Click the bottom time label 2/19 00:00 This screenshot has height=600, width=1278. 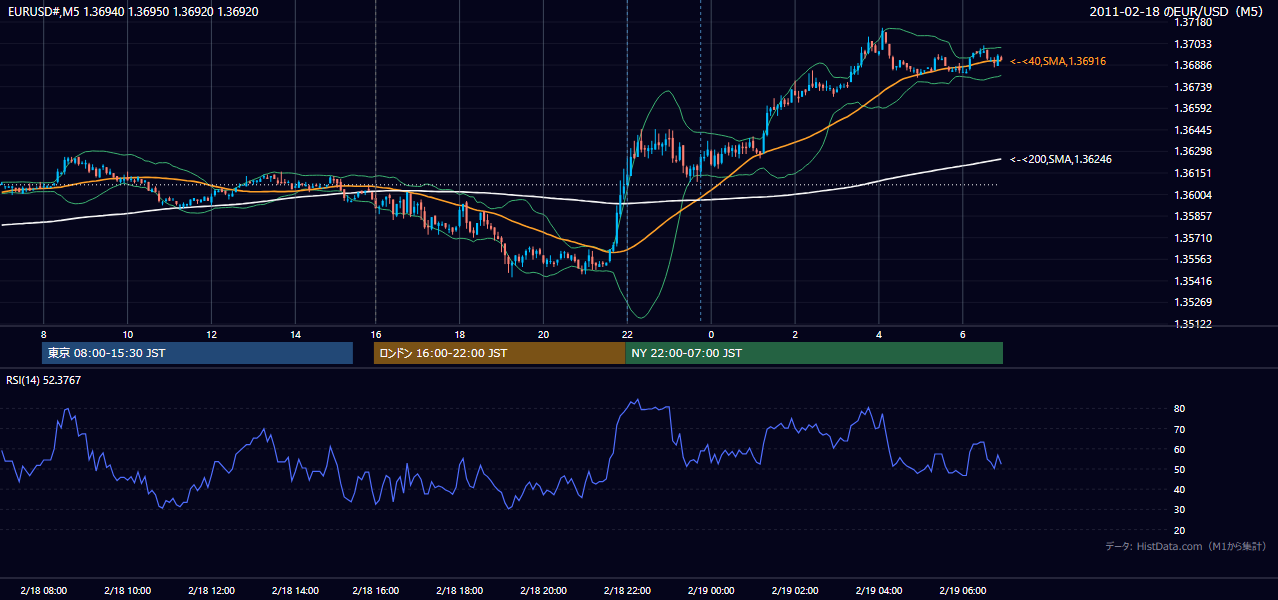[x=711, y=591]
